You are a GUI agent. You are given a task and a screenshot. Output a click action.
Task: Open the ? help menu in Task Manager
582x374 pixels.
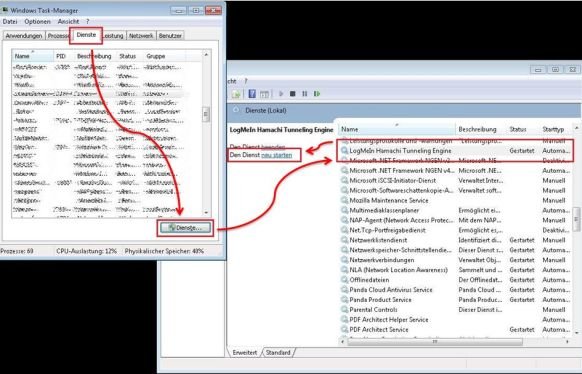pos(88,22)
